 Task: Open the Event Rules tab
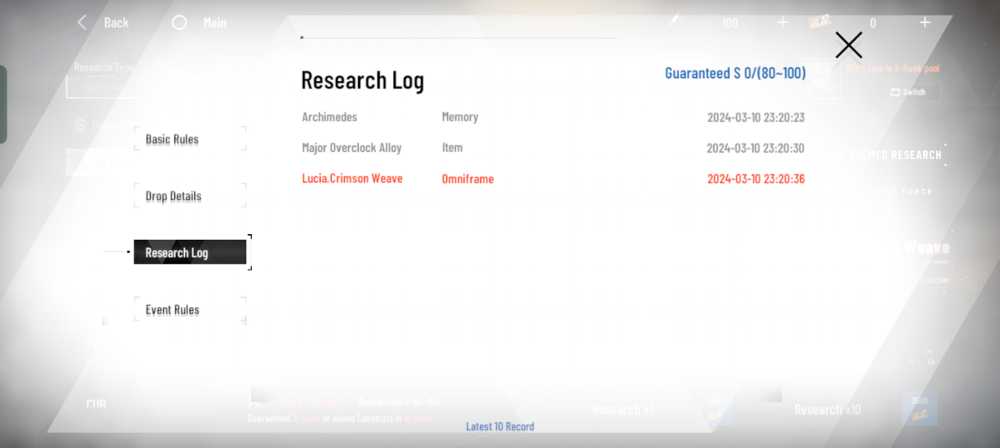[x=189, y=310]
